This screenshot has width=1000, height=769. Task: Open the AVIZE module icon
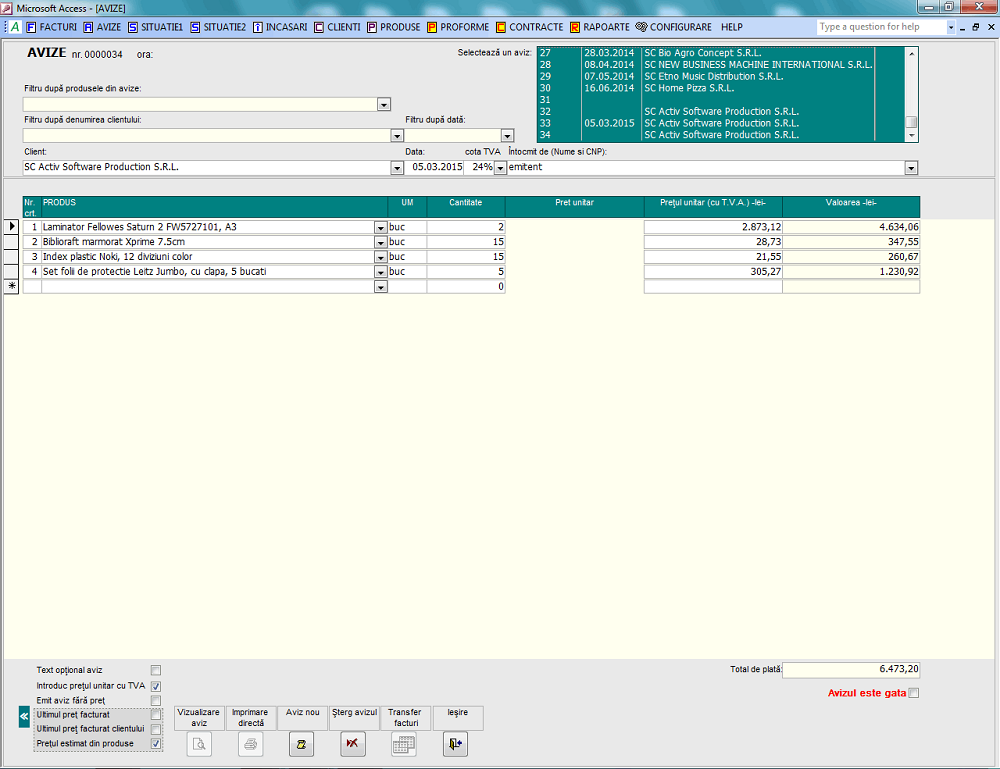88,27
